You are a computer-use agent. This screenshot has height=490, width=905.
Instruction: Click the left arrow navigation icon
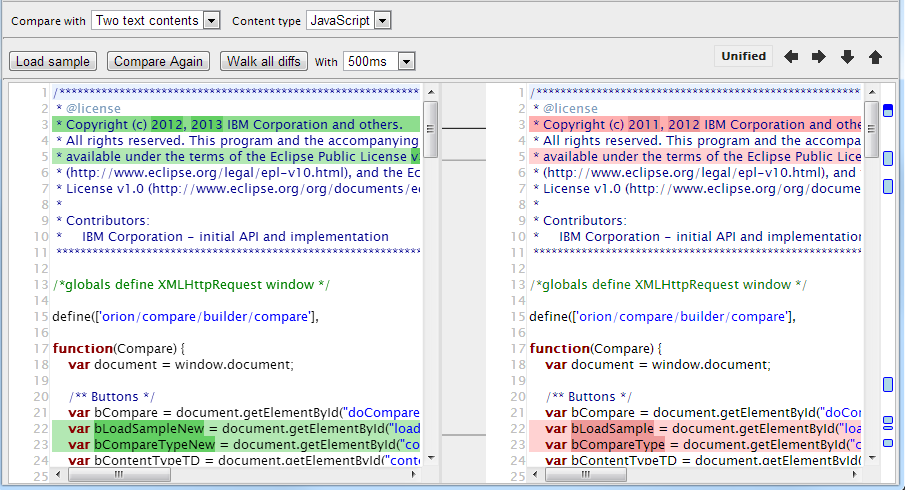tap(791, 57)
